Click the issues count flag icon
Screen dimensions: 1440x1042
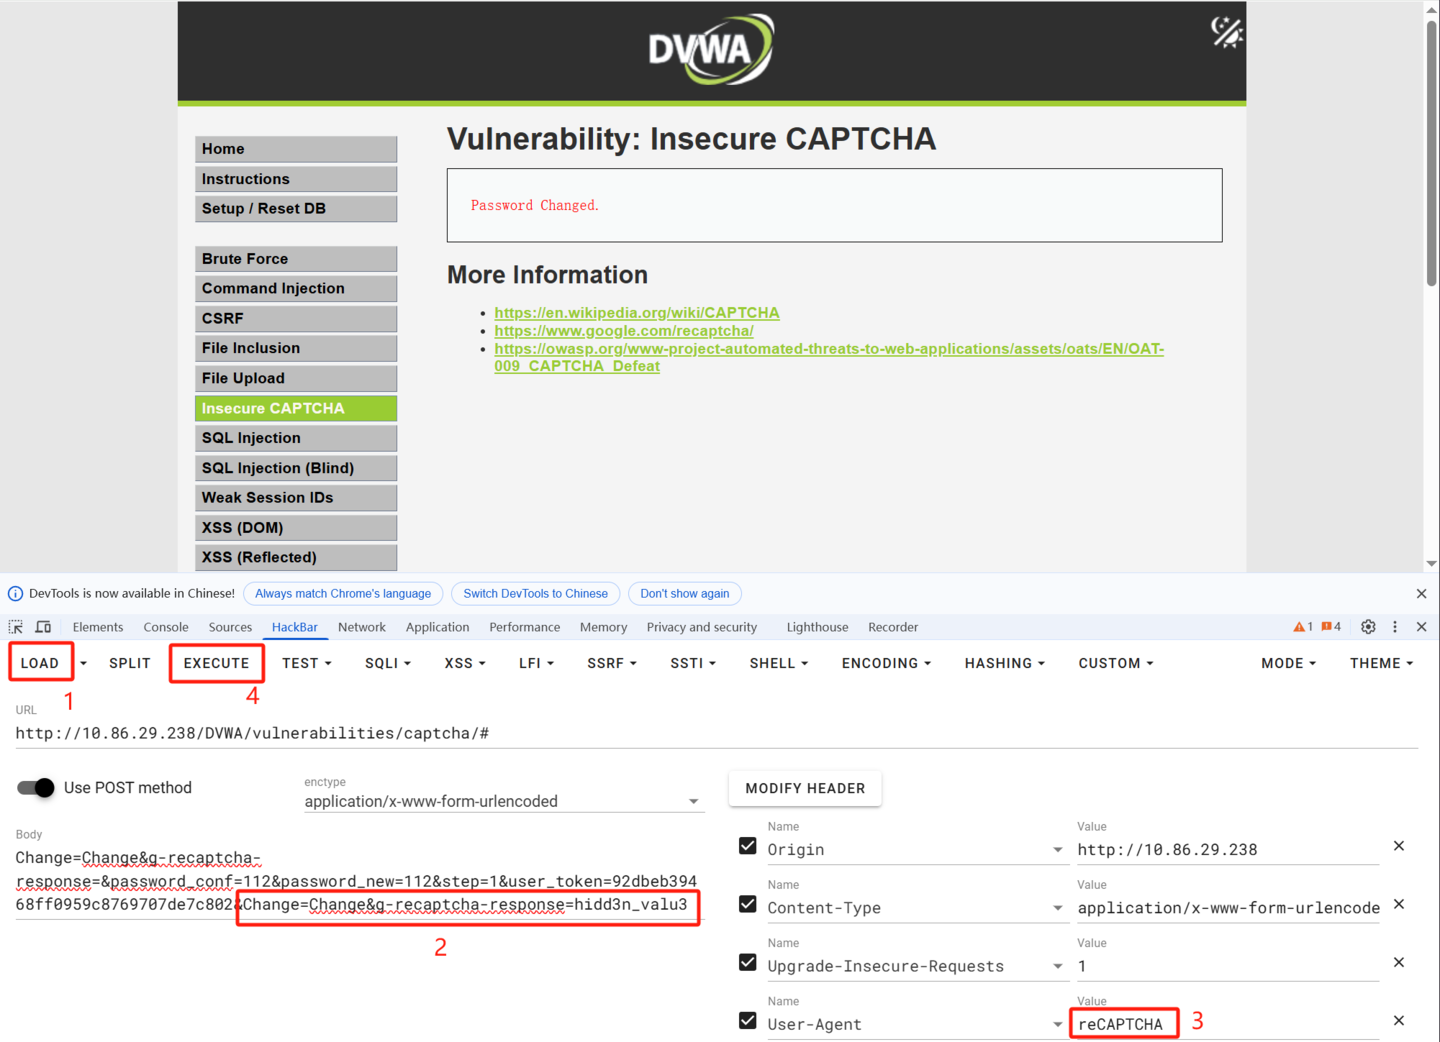1327,627
